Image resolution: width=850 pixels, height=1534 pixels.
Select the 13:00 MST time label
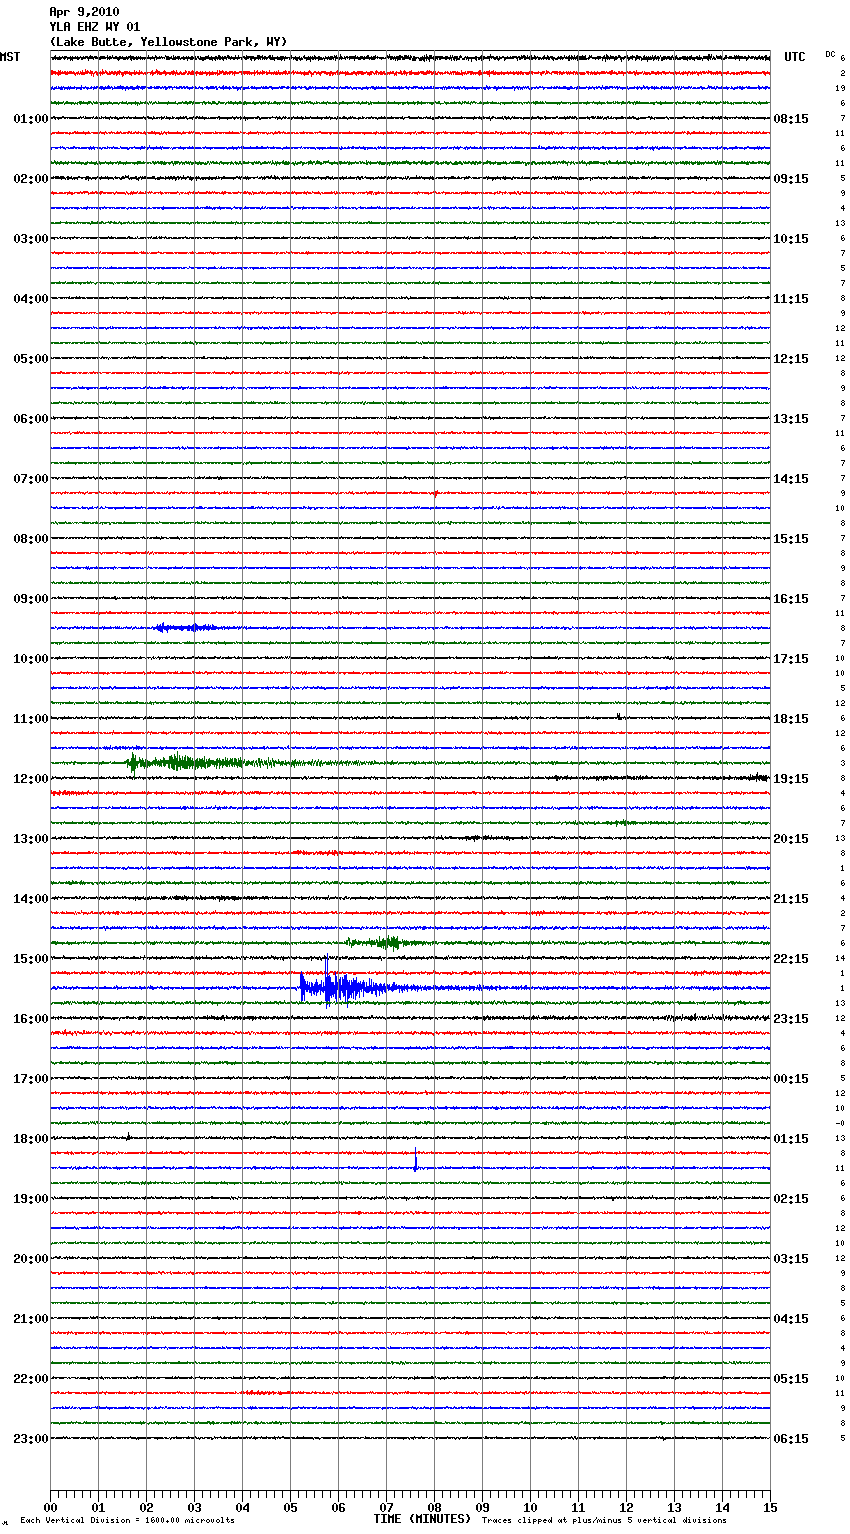[x=31, y=839]
